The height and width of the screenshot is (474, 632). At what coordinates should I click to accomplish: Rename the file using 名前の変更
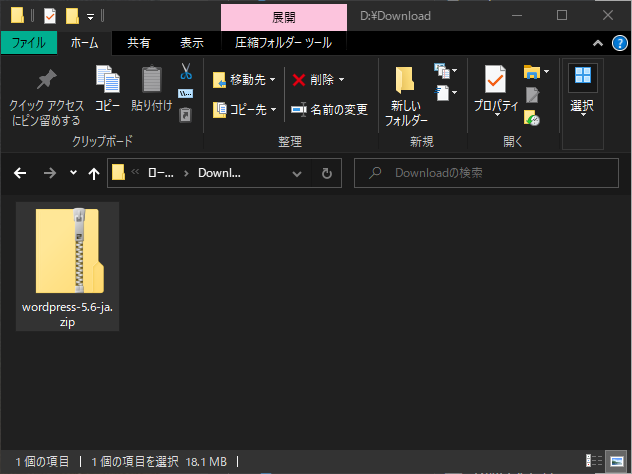point(329,109)
